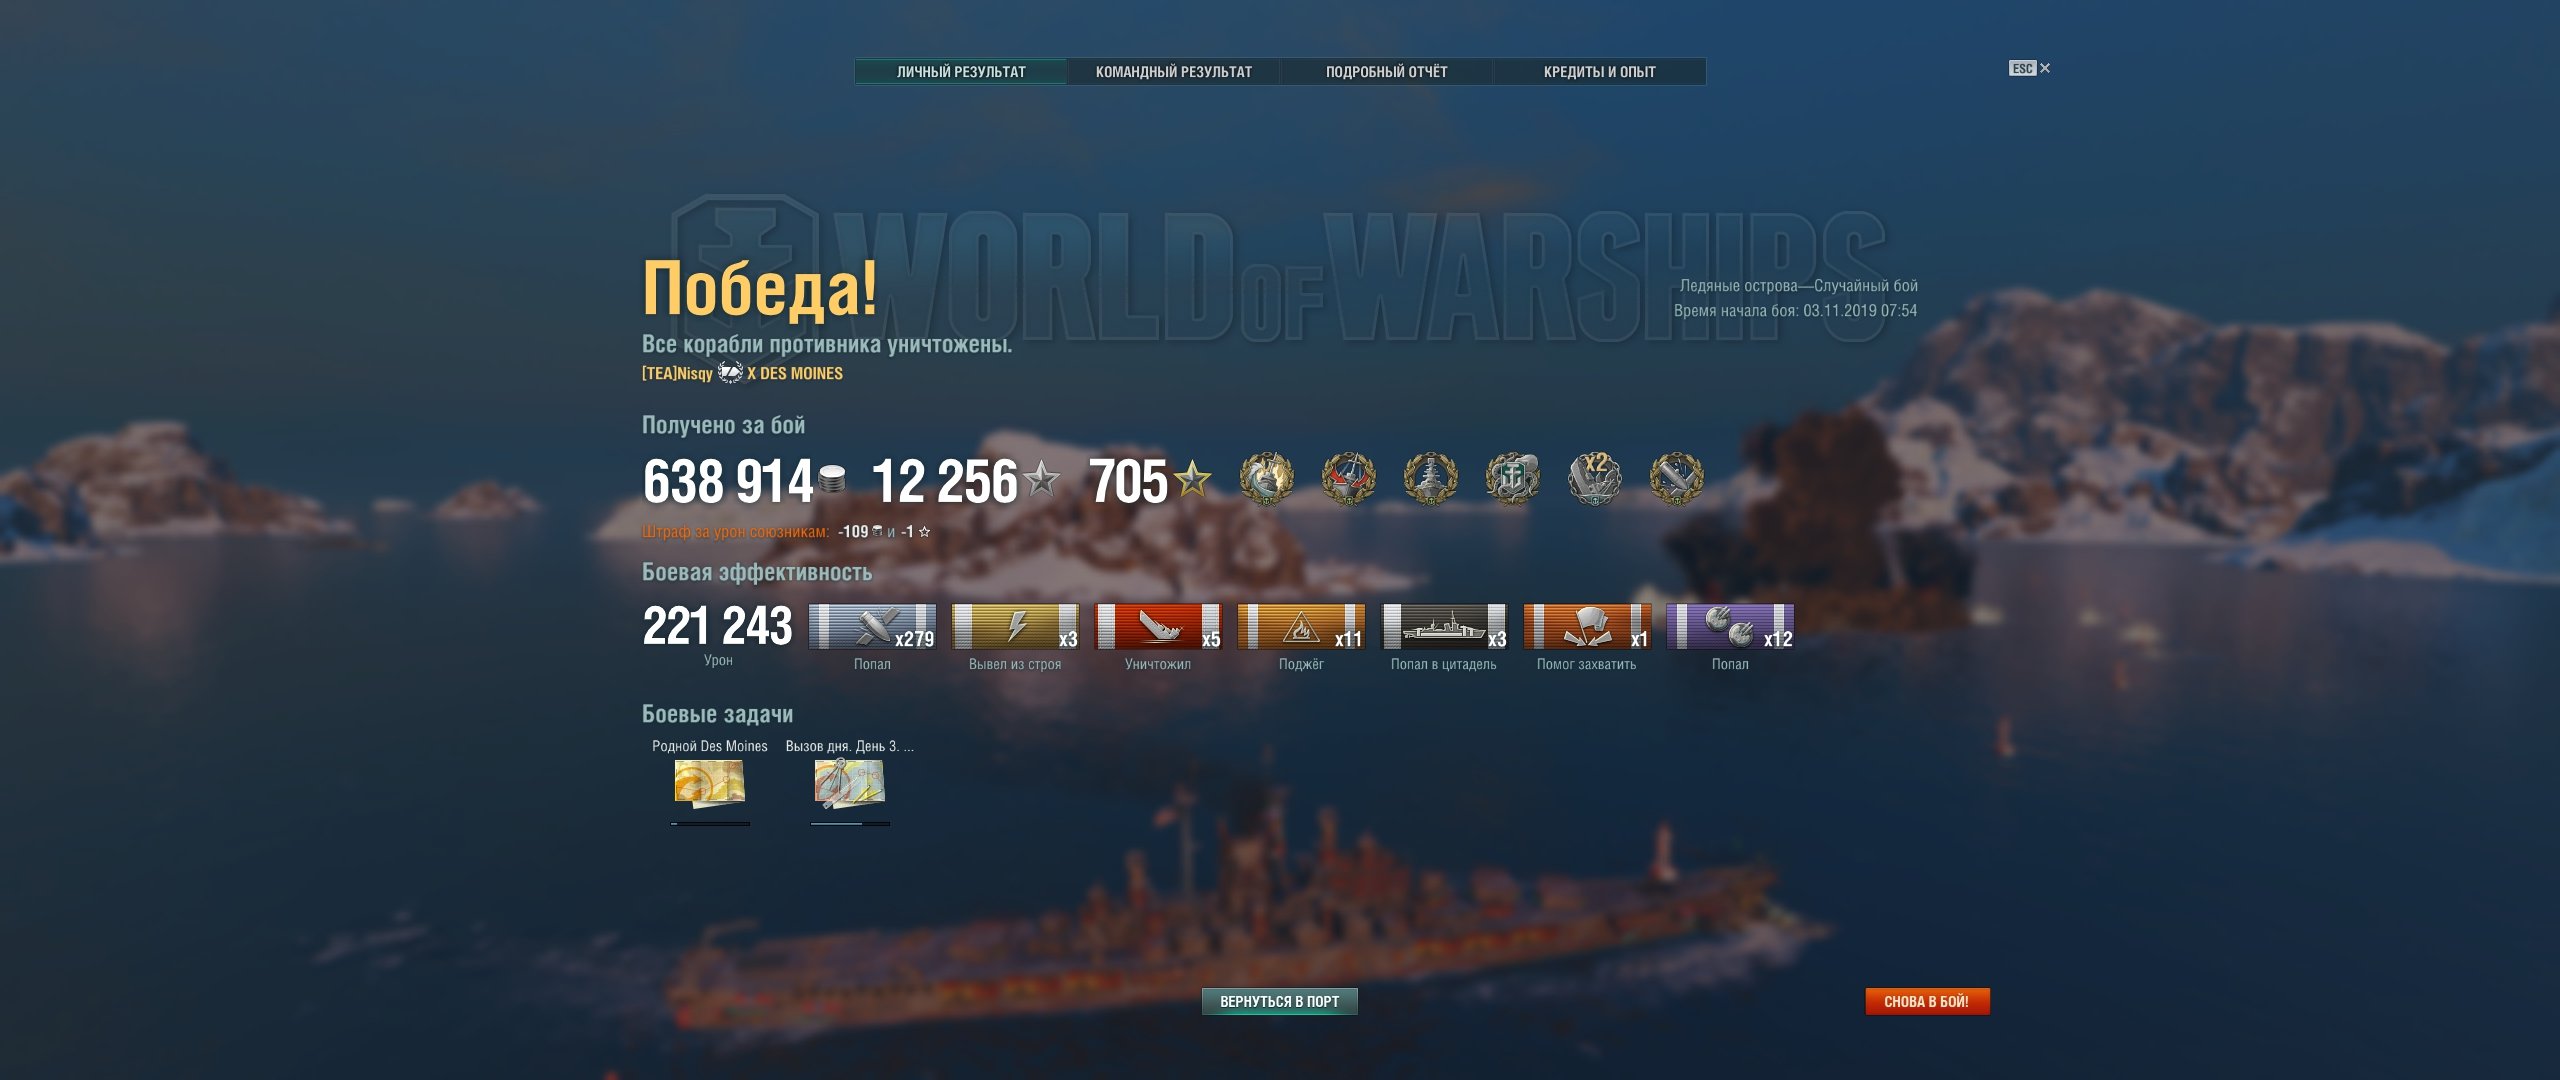Image resolution: width=2560 pixels, height=1080 pixels.
Task: Click the first achievement medal icon
Action: (1266, 478)
